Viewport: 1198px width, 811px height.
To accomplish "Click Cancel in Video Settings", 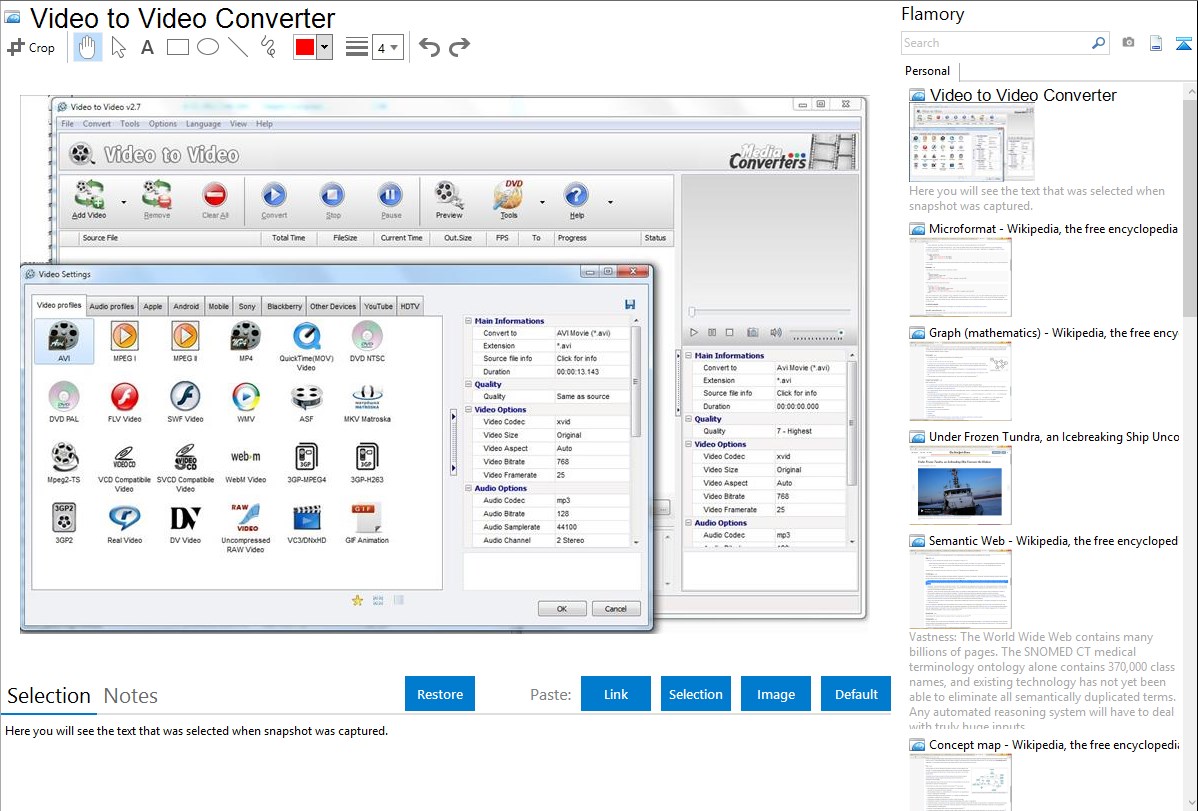I will point(616,609).
